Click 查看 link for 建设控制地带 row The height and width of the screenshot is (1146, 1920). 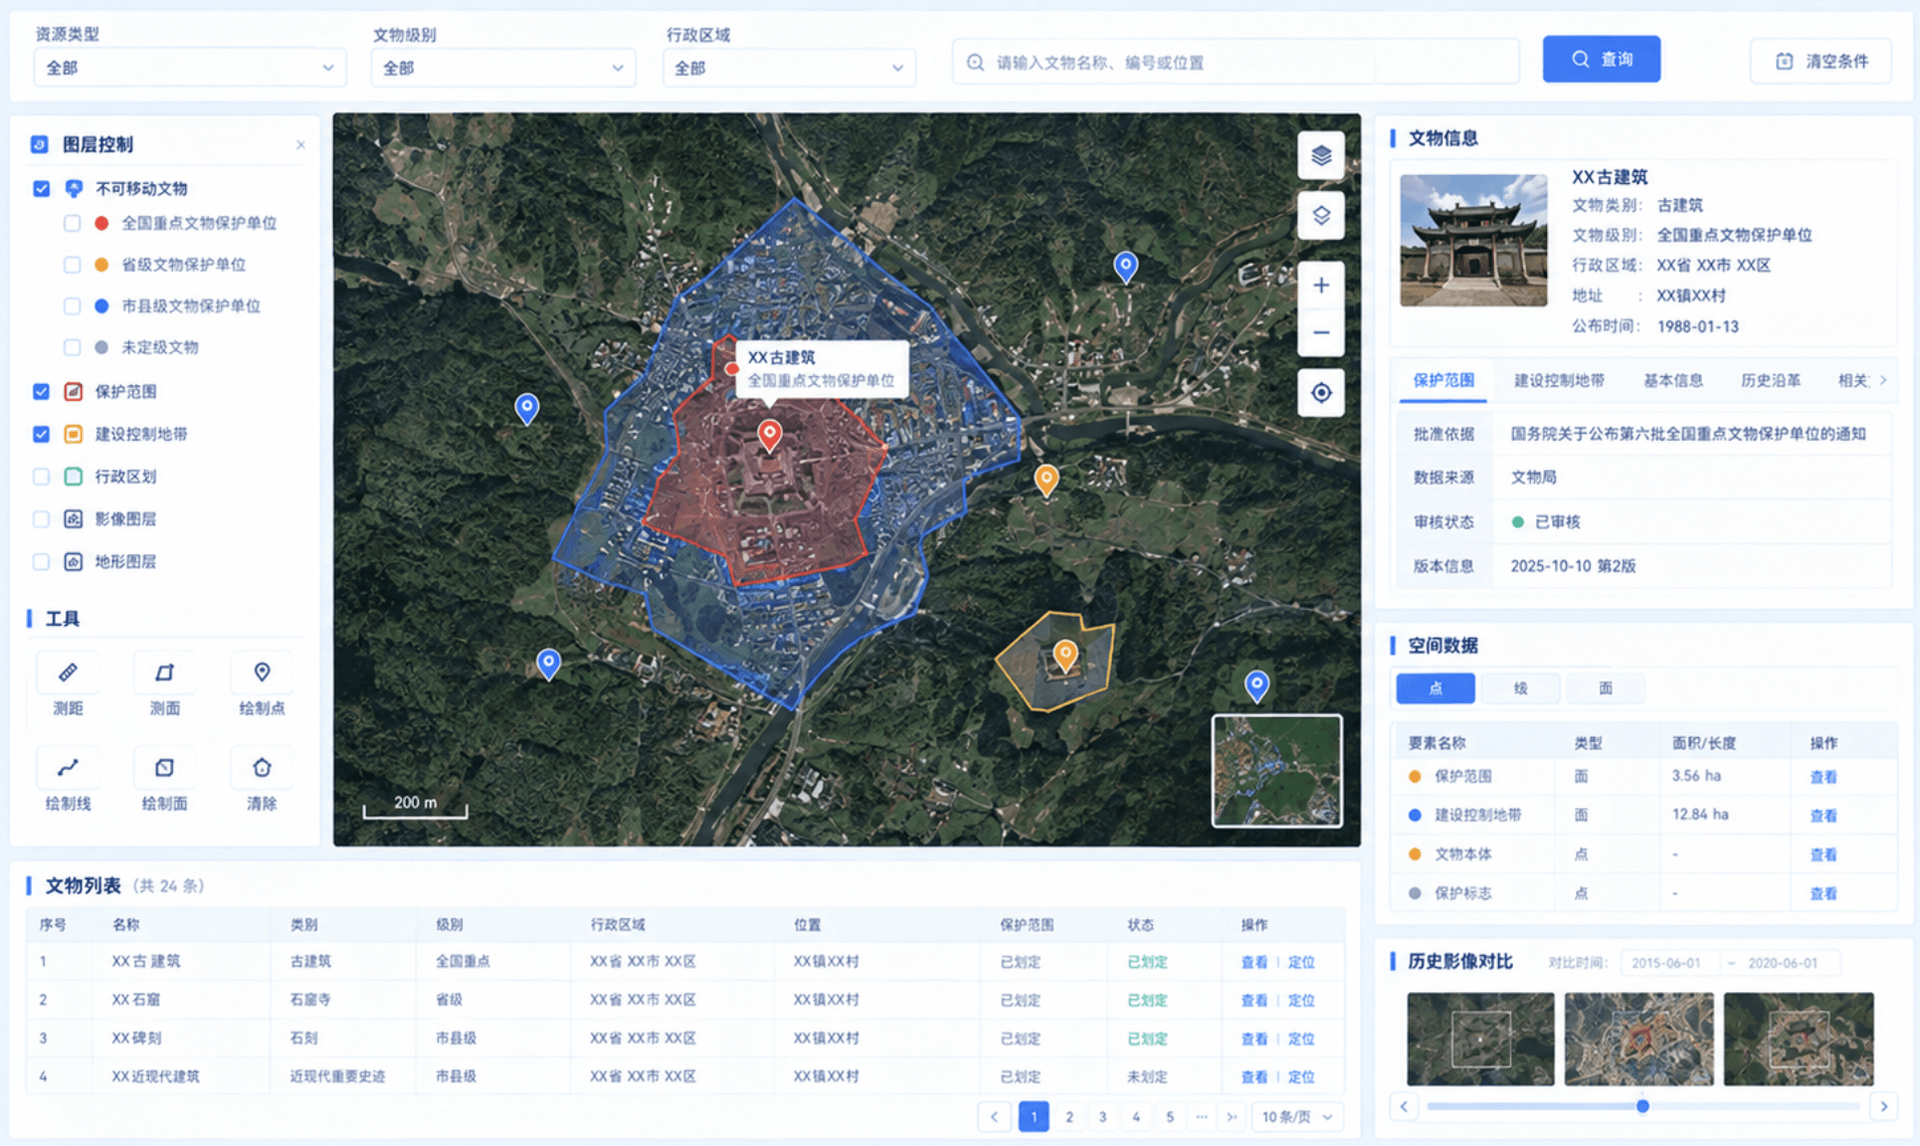click(x=1823, y=815)
